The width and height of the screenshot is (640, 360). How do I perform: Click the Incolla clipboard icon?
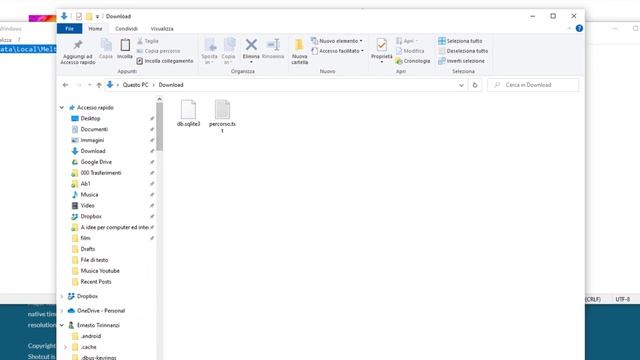click(125, 49)
